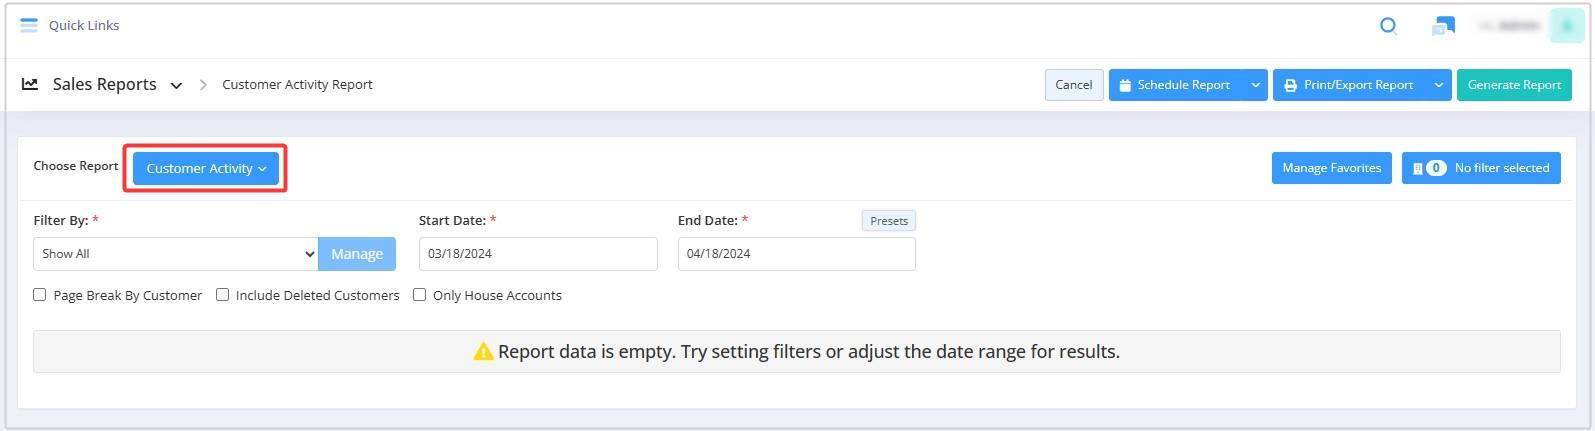The height and width of the screenshot is (431, 1595).
Task: Open the Filter By Show All dropdown
Action: [x=176, y=254]
